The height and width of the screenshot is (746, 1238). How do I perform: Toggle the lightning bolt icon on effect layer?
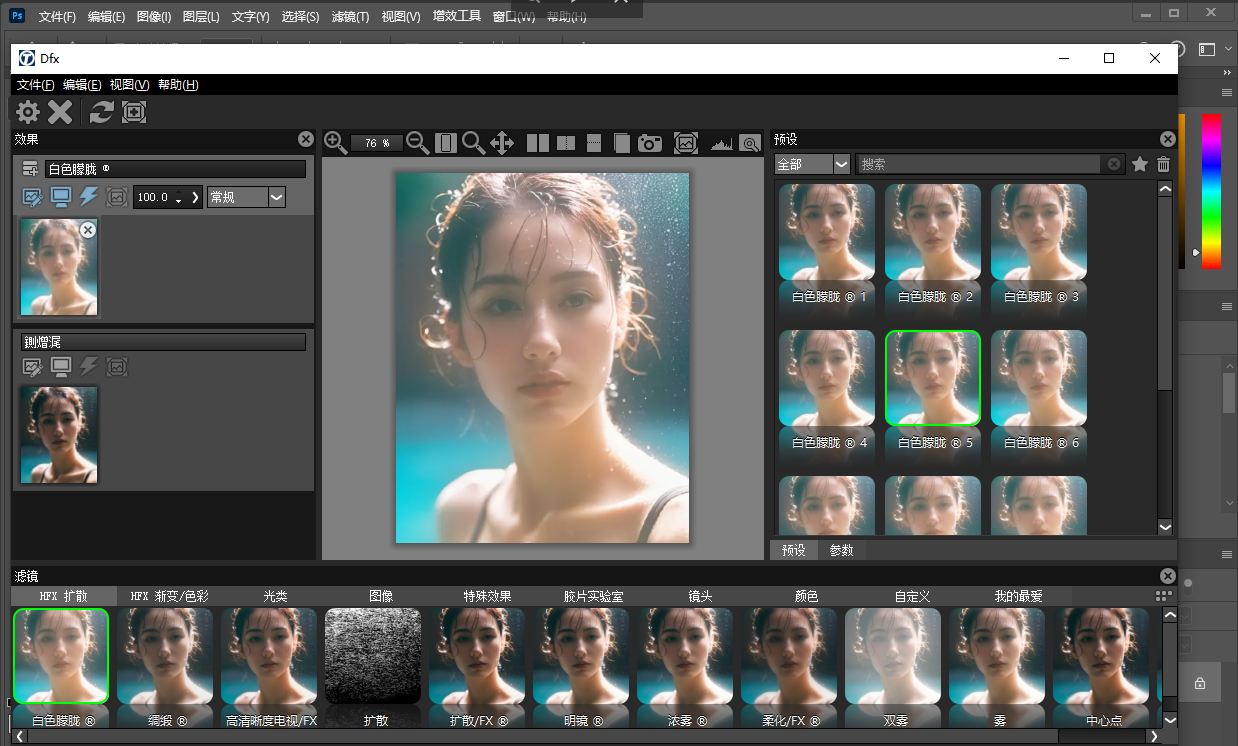coord(89,197)
